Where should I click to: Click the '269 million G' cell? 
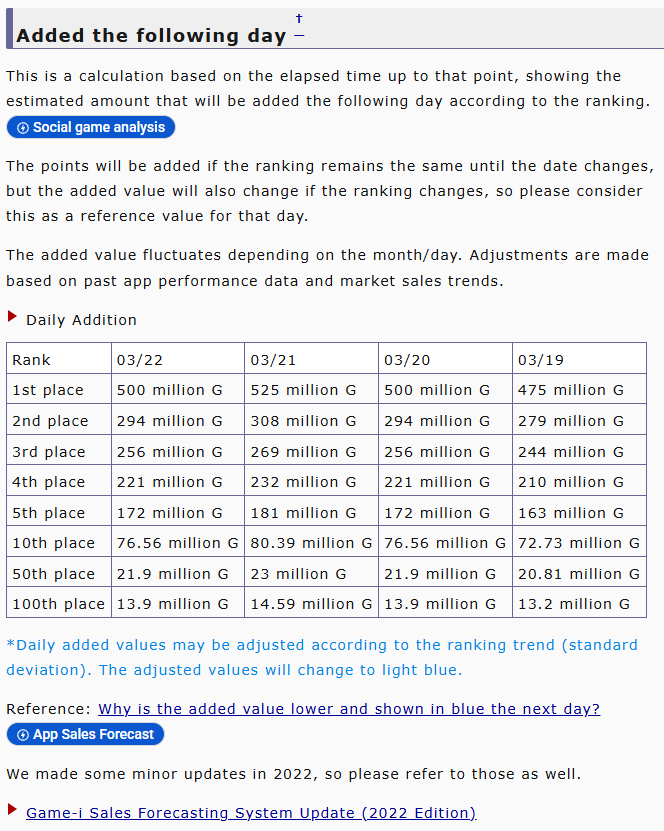pyautogui.click(x=312, y=450)
